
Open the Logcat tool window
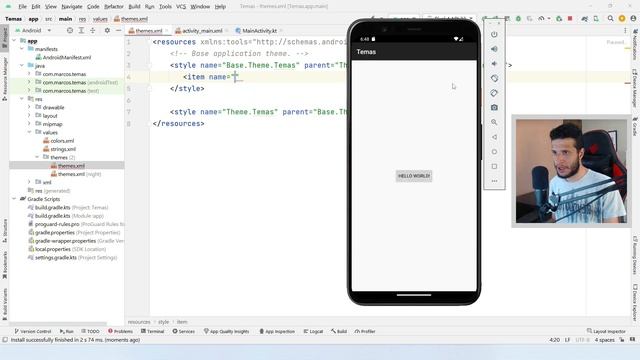pyautogui.click(x=313, y=331)
